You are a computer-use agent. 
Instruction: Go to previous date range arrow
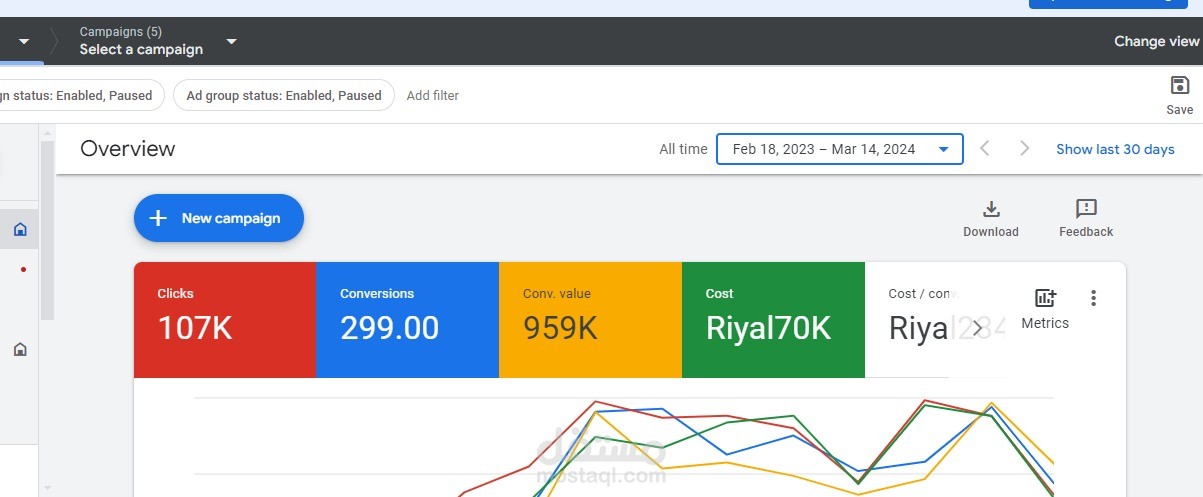coord(985,149)
